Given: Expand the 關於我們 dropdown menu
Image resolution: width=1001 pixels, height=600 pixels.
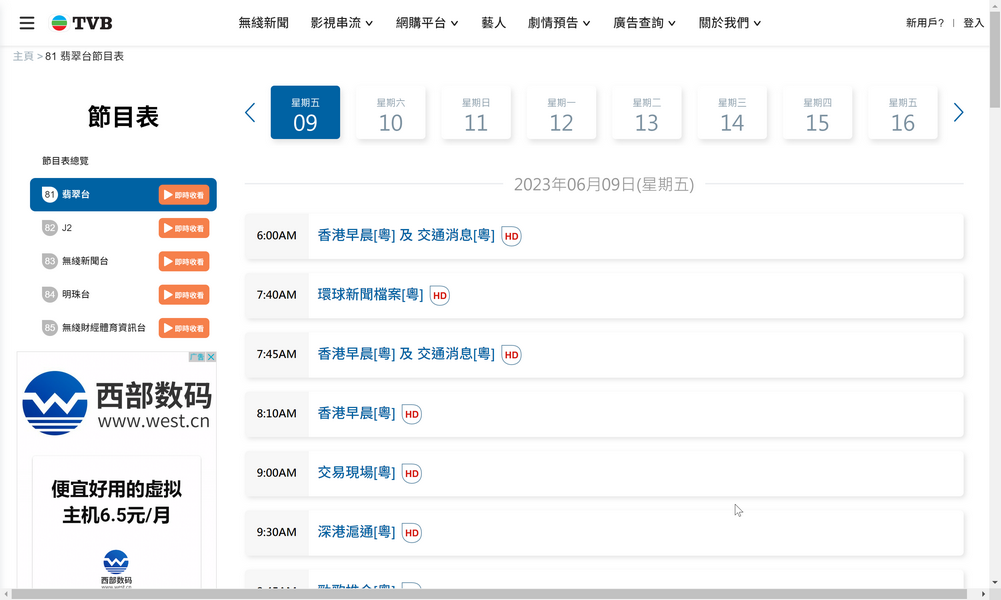Looking at the screenshot, I should [730, 23].
